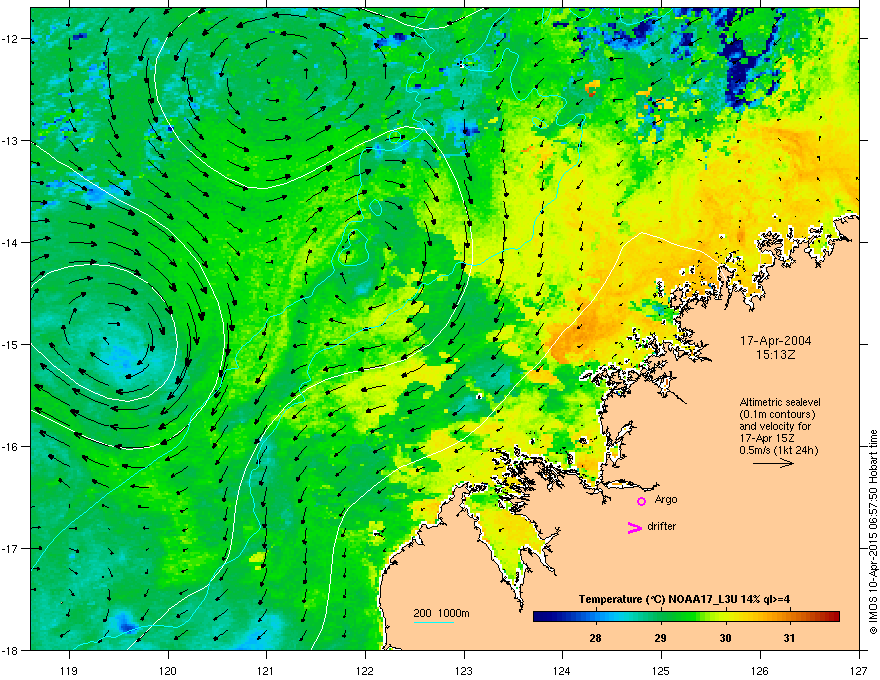Click latitude axis label '-13'
Screen dimensions: 880x680
[11, 140]
